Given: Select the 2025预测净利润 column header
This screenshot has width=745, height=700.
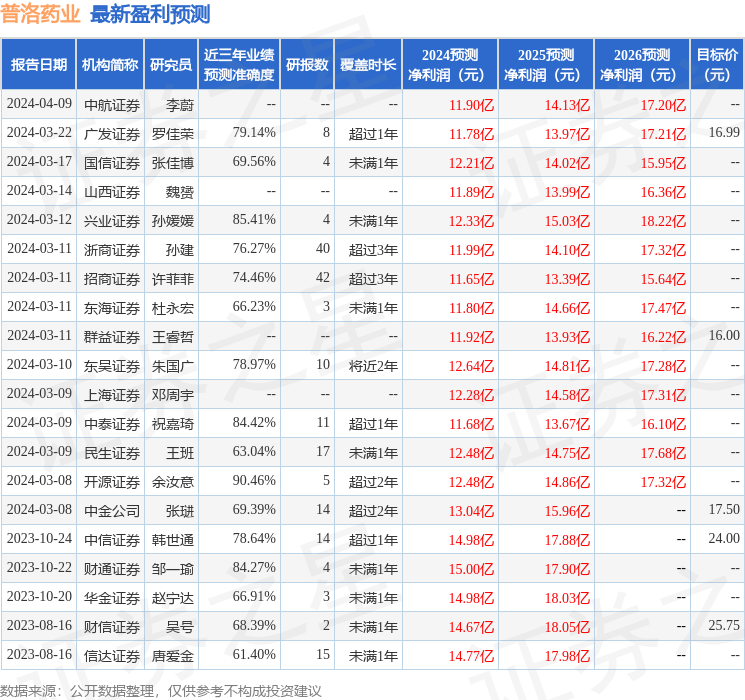Looking at the screenshot, I should click(x=546, y=65).
